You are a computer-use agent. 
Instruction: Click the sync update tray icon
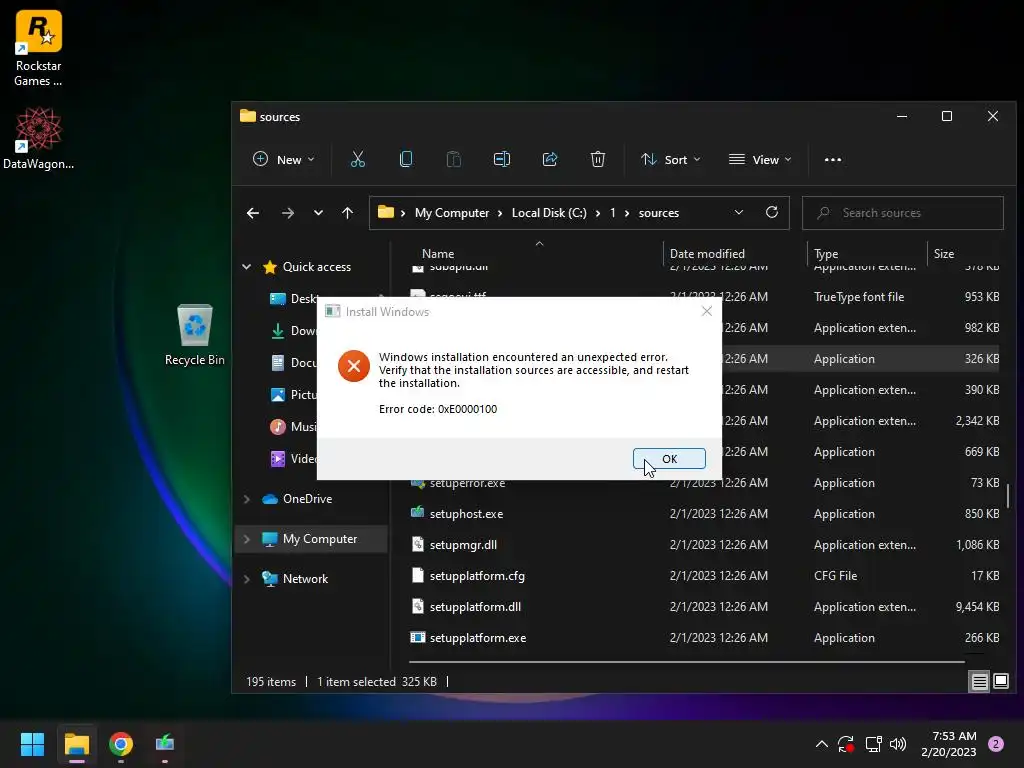coord(846,744)
